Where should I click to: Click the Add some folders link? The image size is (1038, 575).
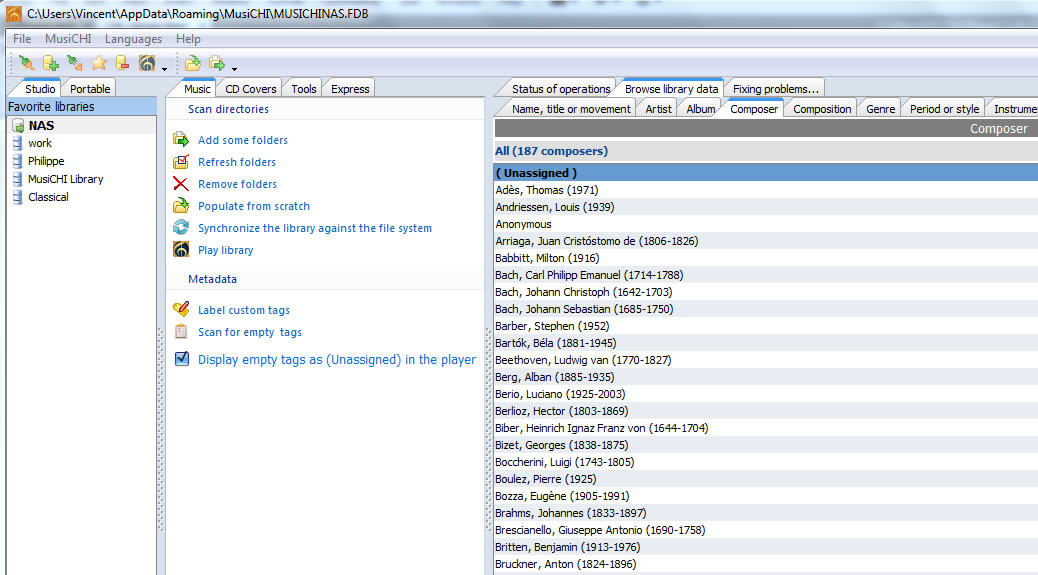[243, 140]
